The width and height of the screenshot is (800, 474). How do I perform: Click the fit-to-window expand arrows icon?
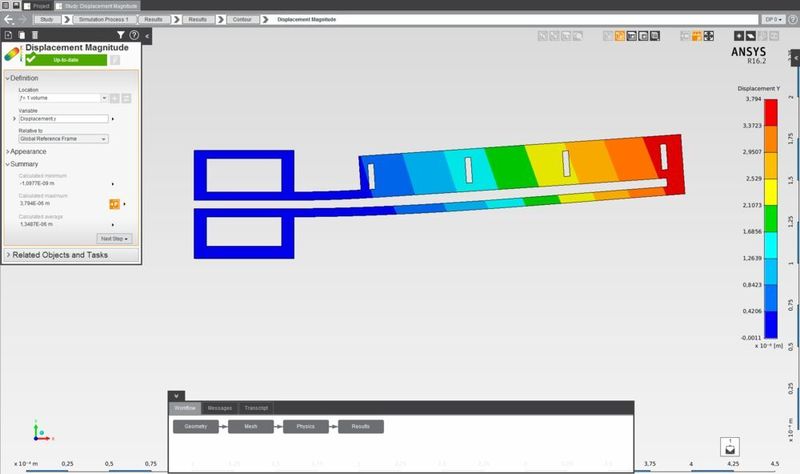pos(709,36)
